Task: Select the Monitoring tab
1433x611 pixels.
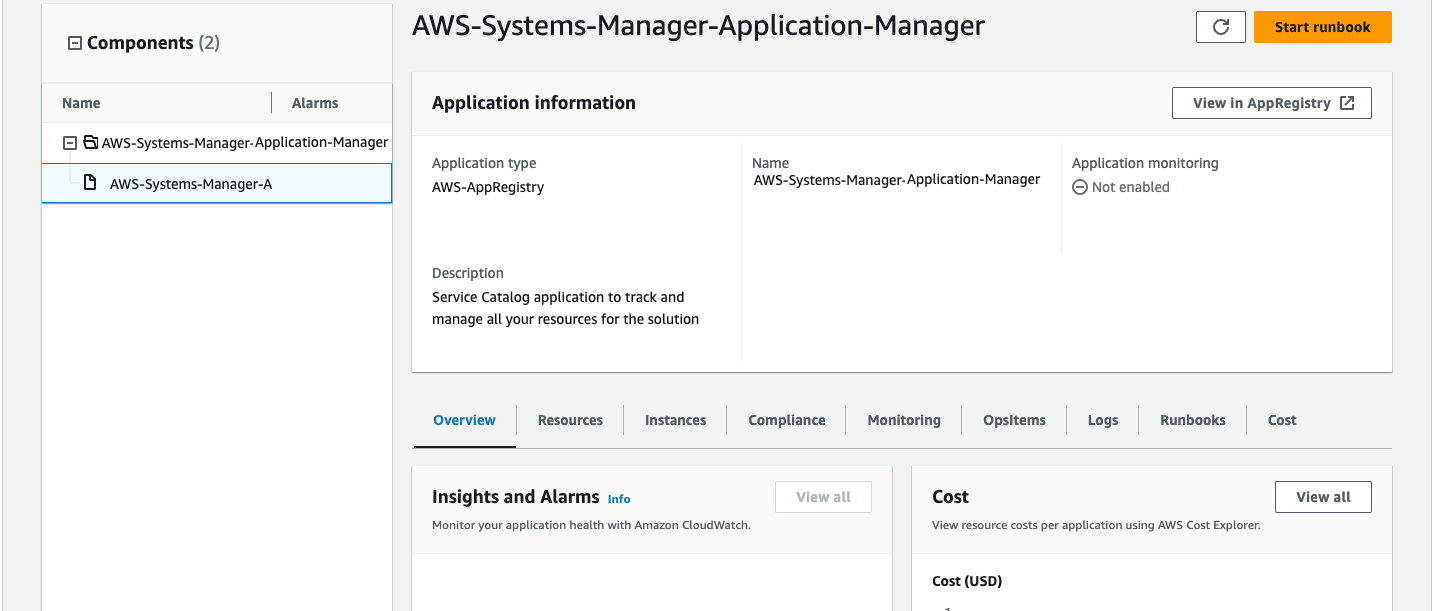Action: [x=903, y=420]
